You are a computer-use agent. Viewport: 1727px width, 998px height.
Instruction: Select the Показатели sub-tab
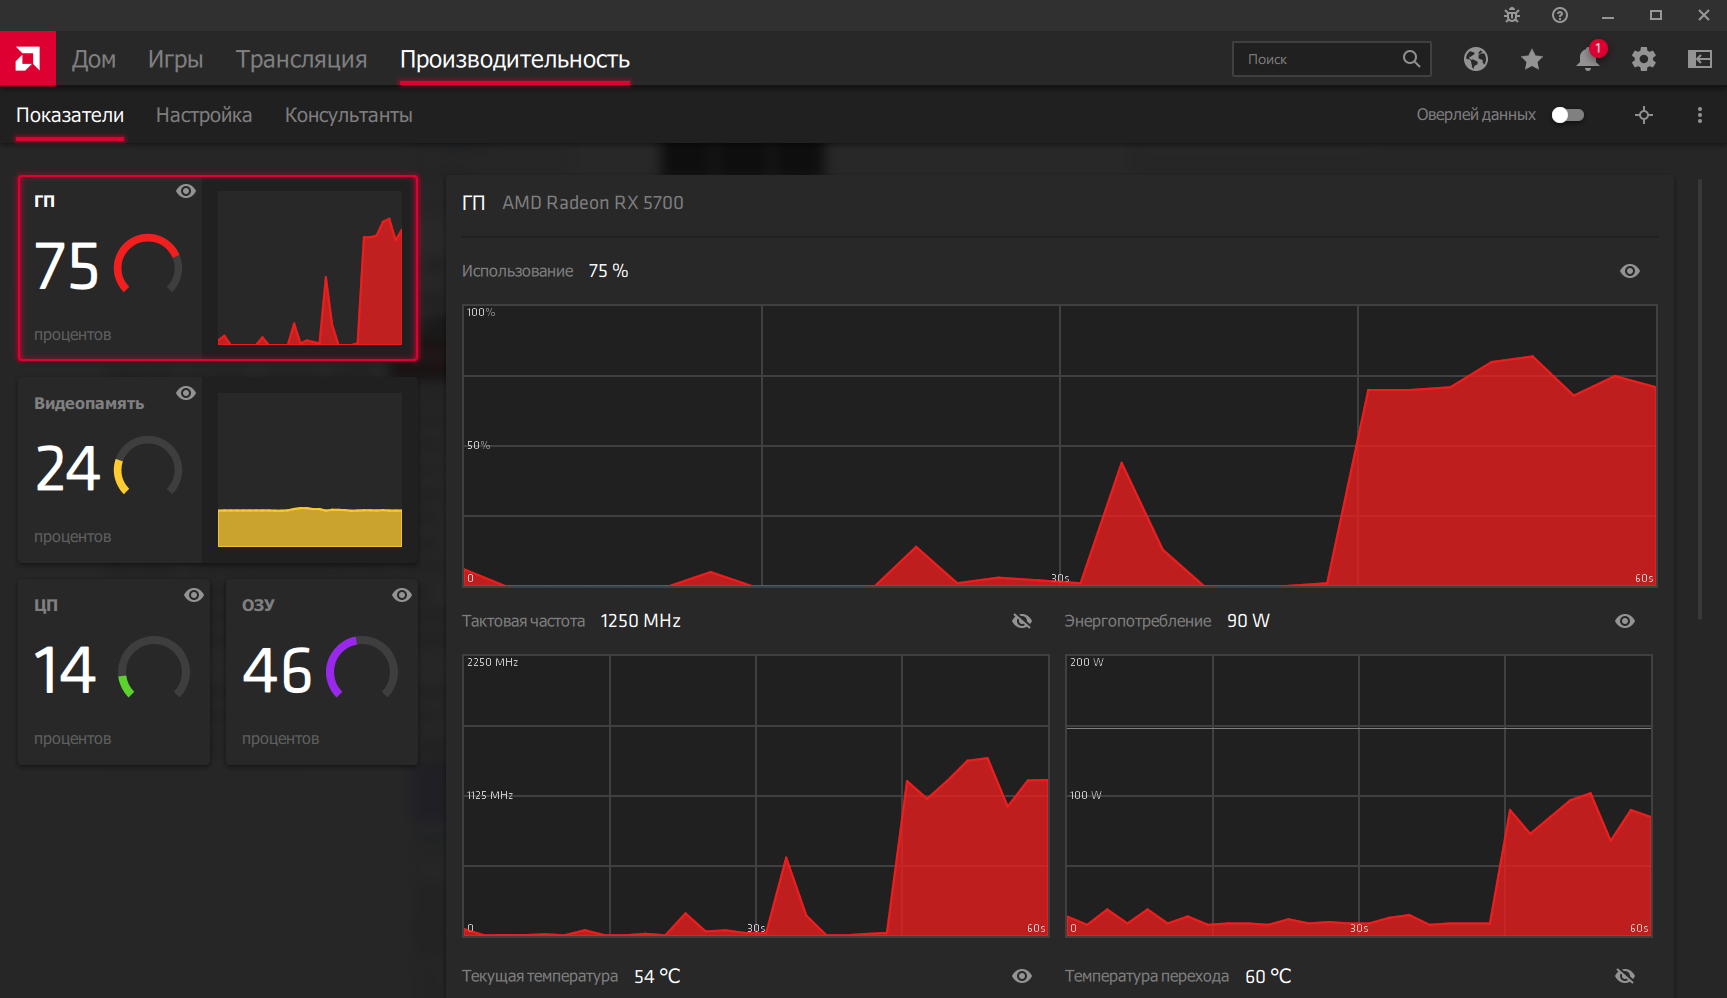click(x=70, y=115)
